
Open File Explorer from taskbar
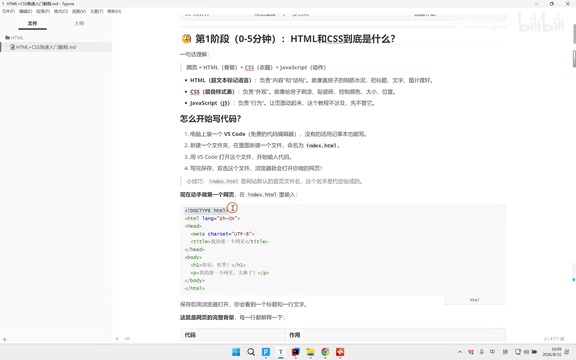click(310, 352)
